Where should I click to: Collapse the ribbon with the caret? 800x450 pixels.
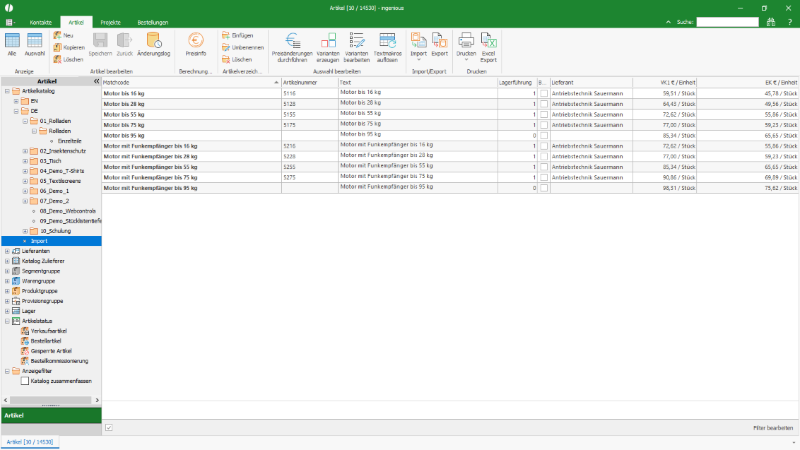tap(668, 22)
